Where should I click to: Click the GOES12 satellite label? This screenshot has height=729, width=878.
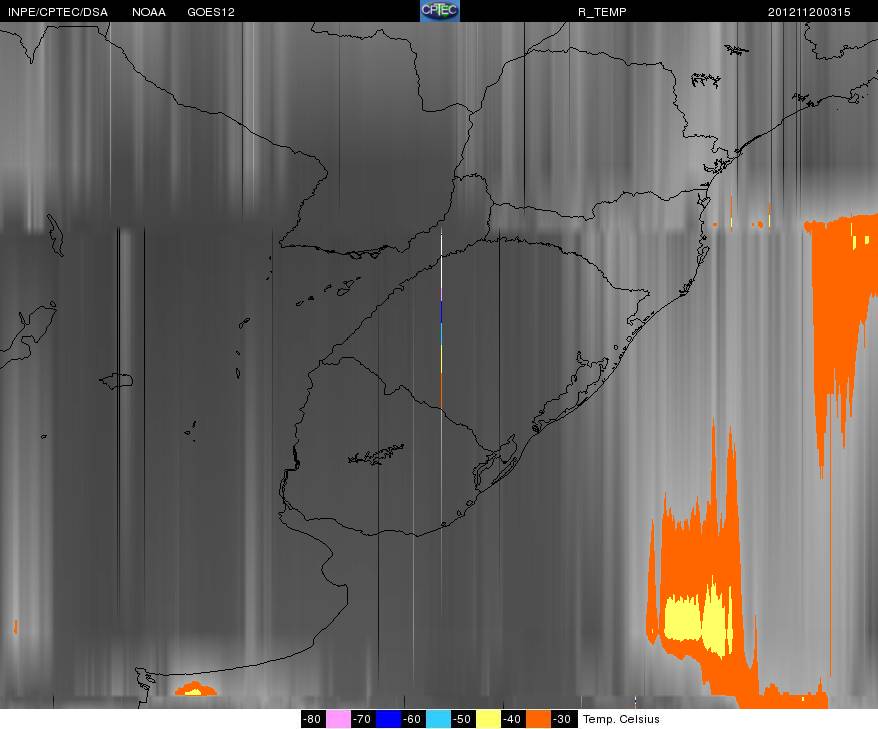pyautogui.click(x=211, y=12)
